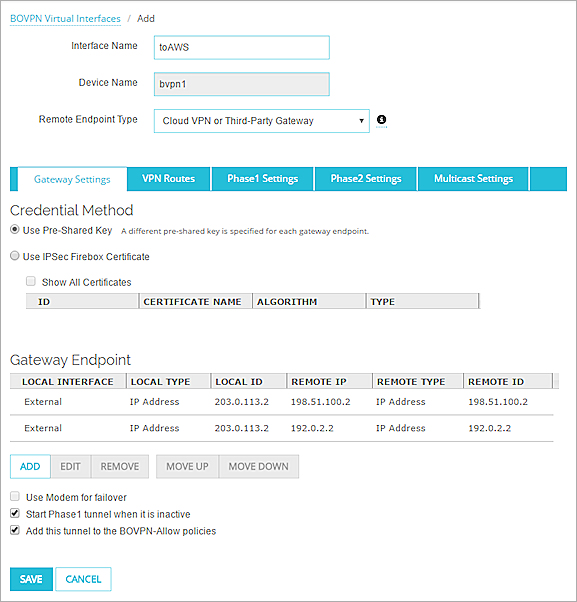Enable Use Modem for failover
577x602 pixels.
point(15,496)
